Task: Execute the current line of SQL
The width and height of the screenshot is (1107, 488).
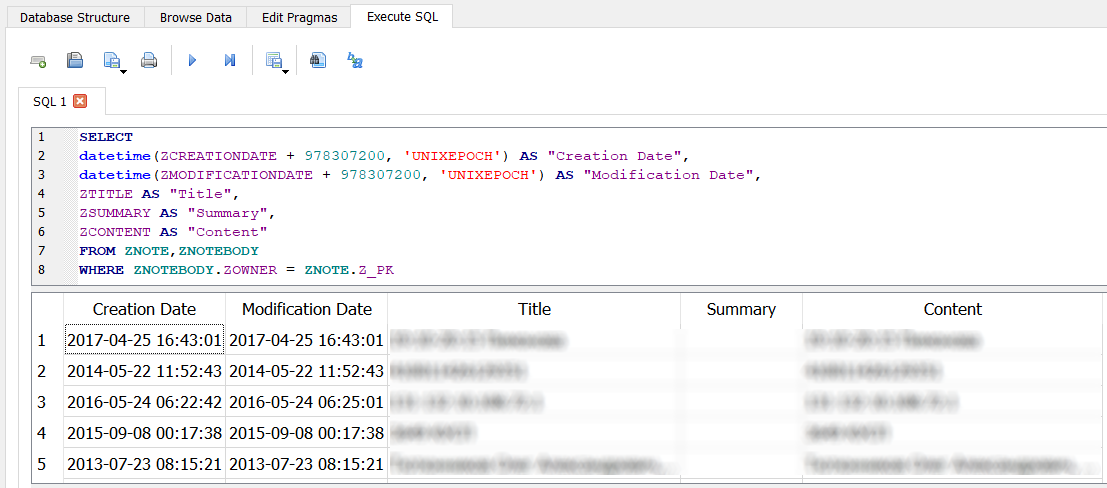Action: coord(230,61)
